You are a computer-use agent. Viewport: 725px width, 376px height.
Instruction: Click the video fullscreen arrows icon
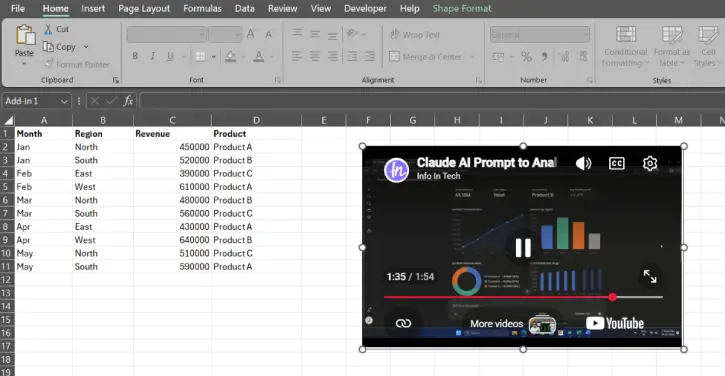(650, 276)
